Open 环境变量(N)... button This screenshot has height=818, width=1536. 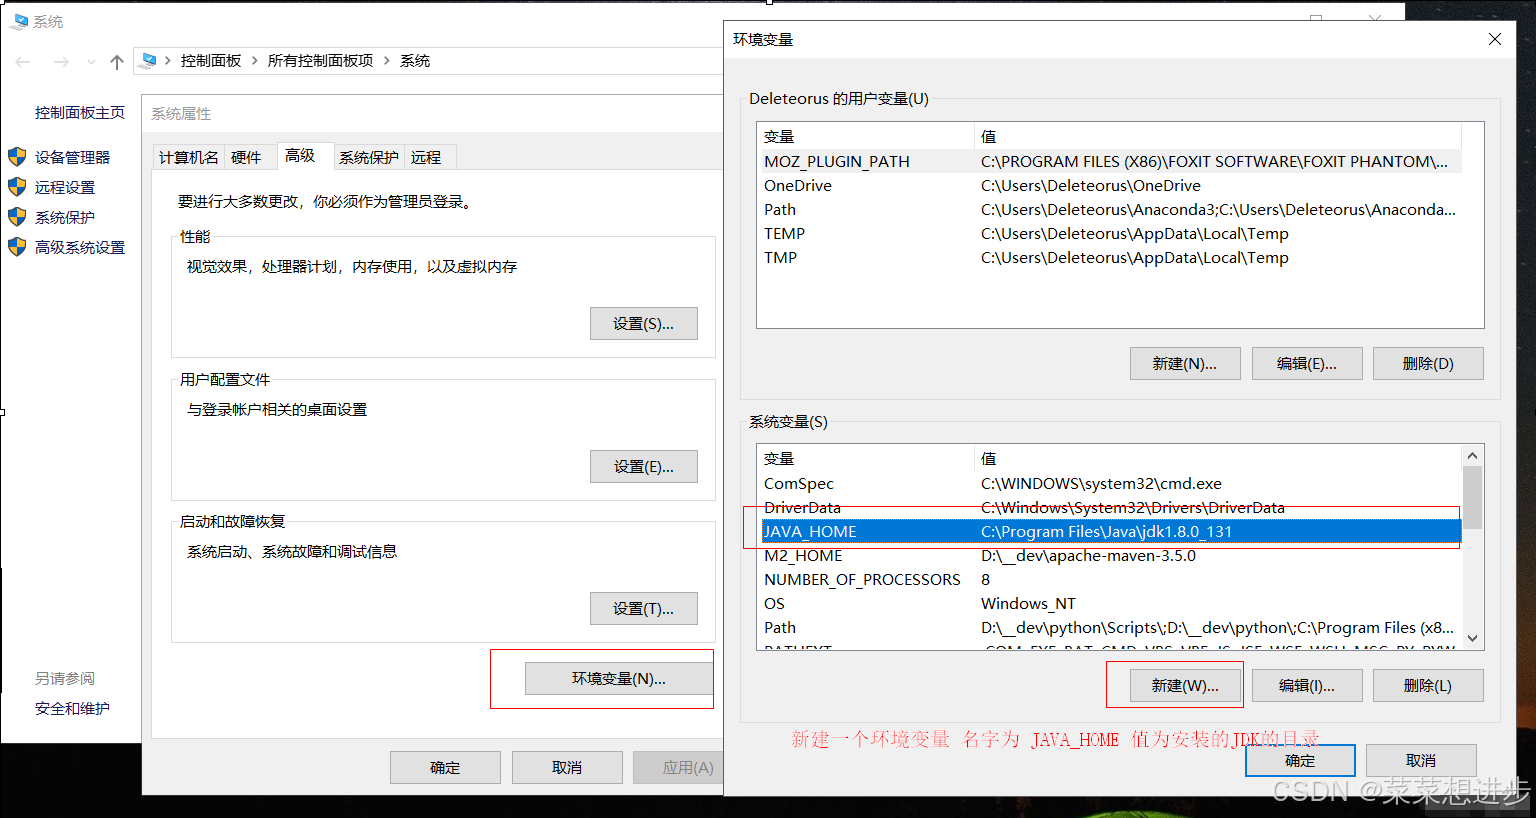(619, 679)
